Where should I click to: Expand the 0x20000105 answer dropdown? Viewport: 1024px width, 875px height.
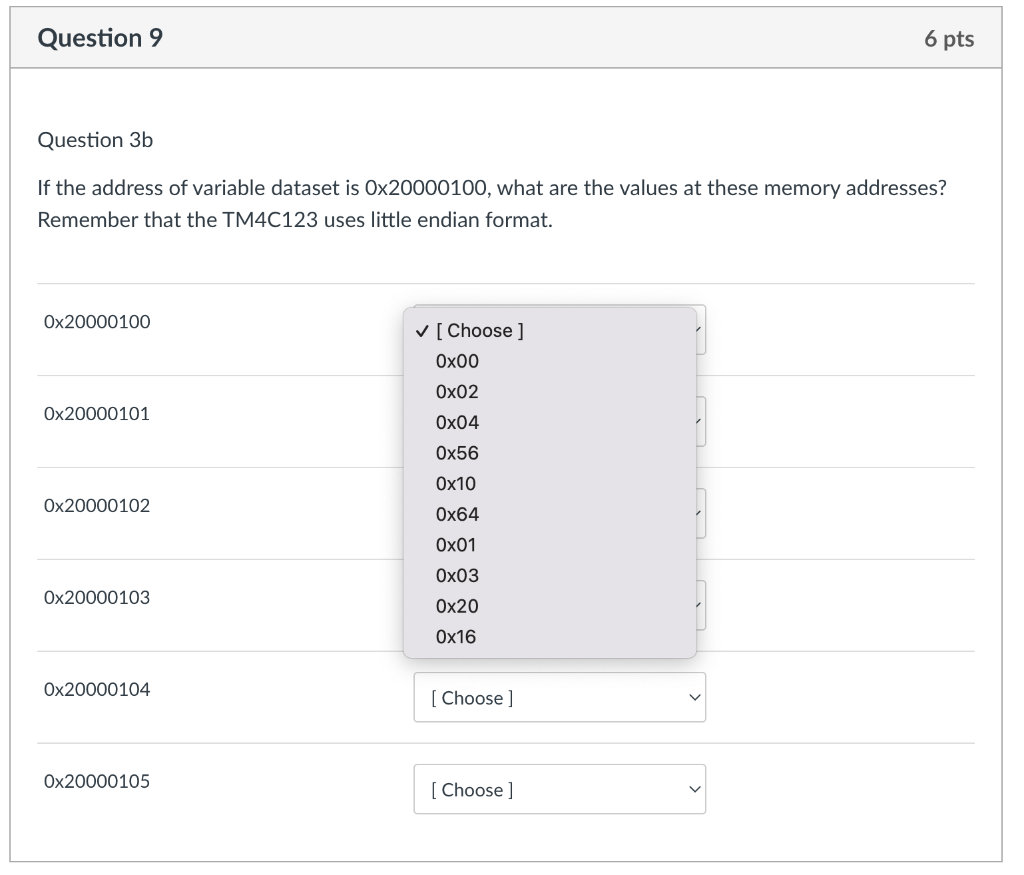559,790
